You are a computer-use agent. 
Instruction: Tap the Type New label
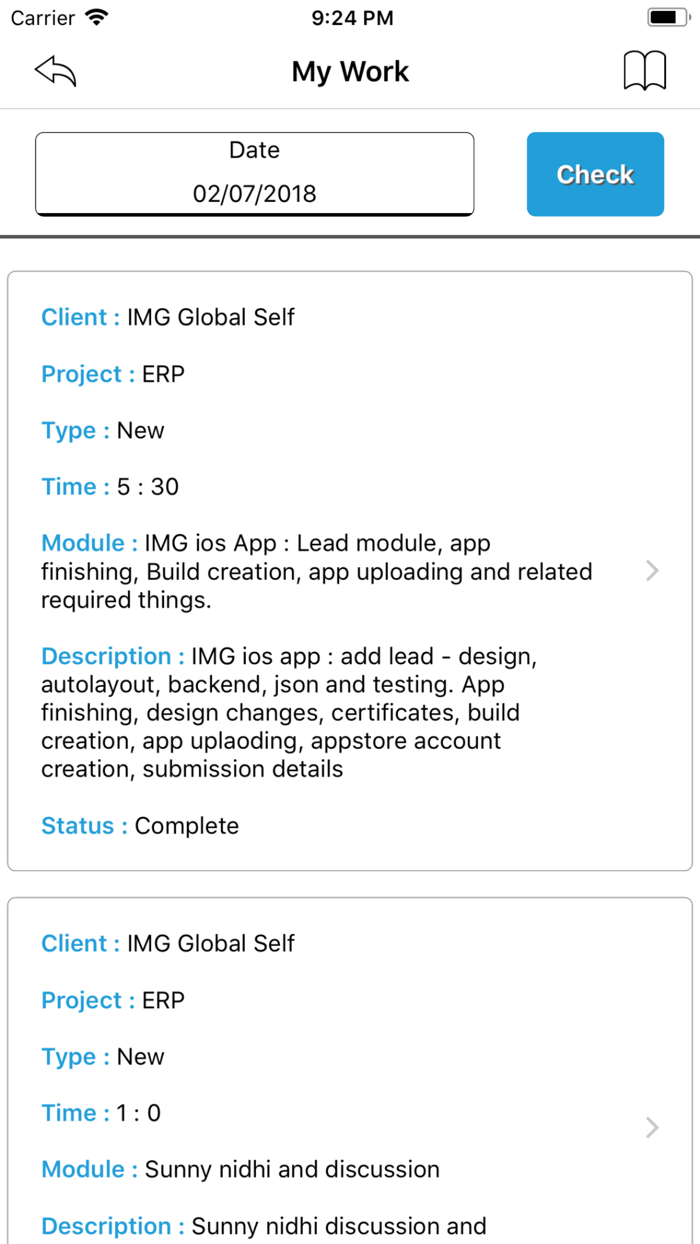tap(102, 430)
